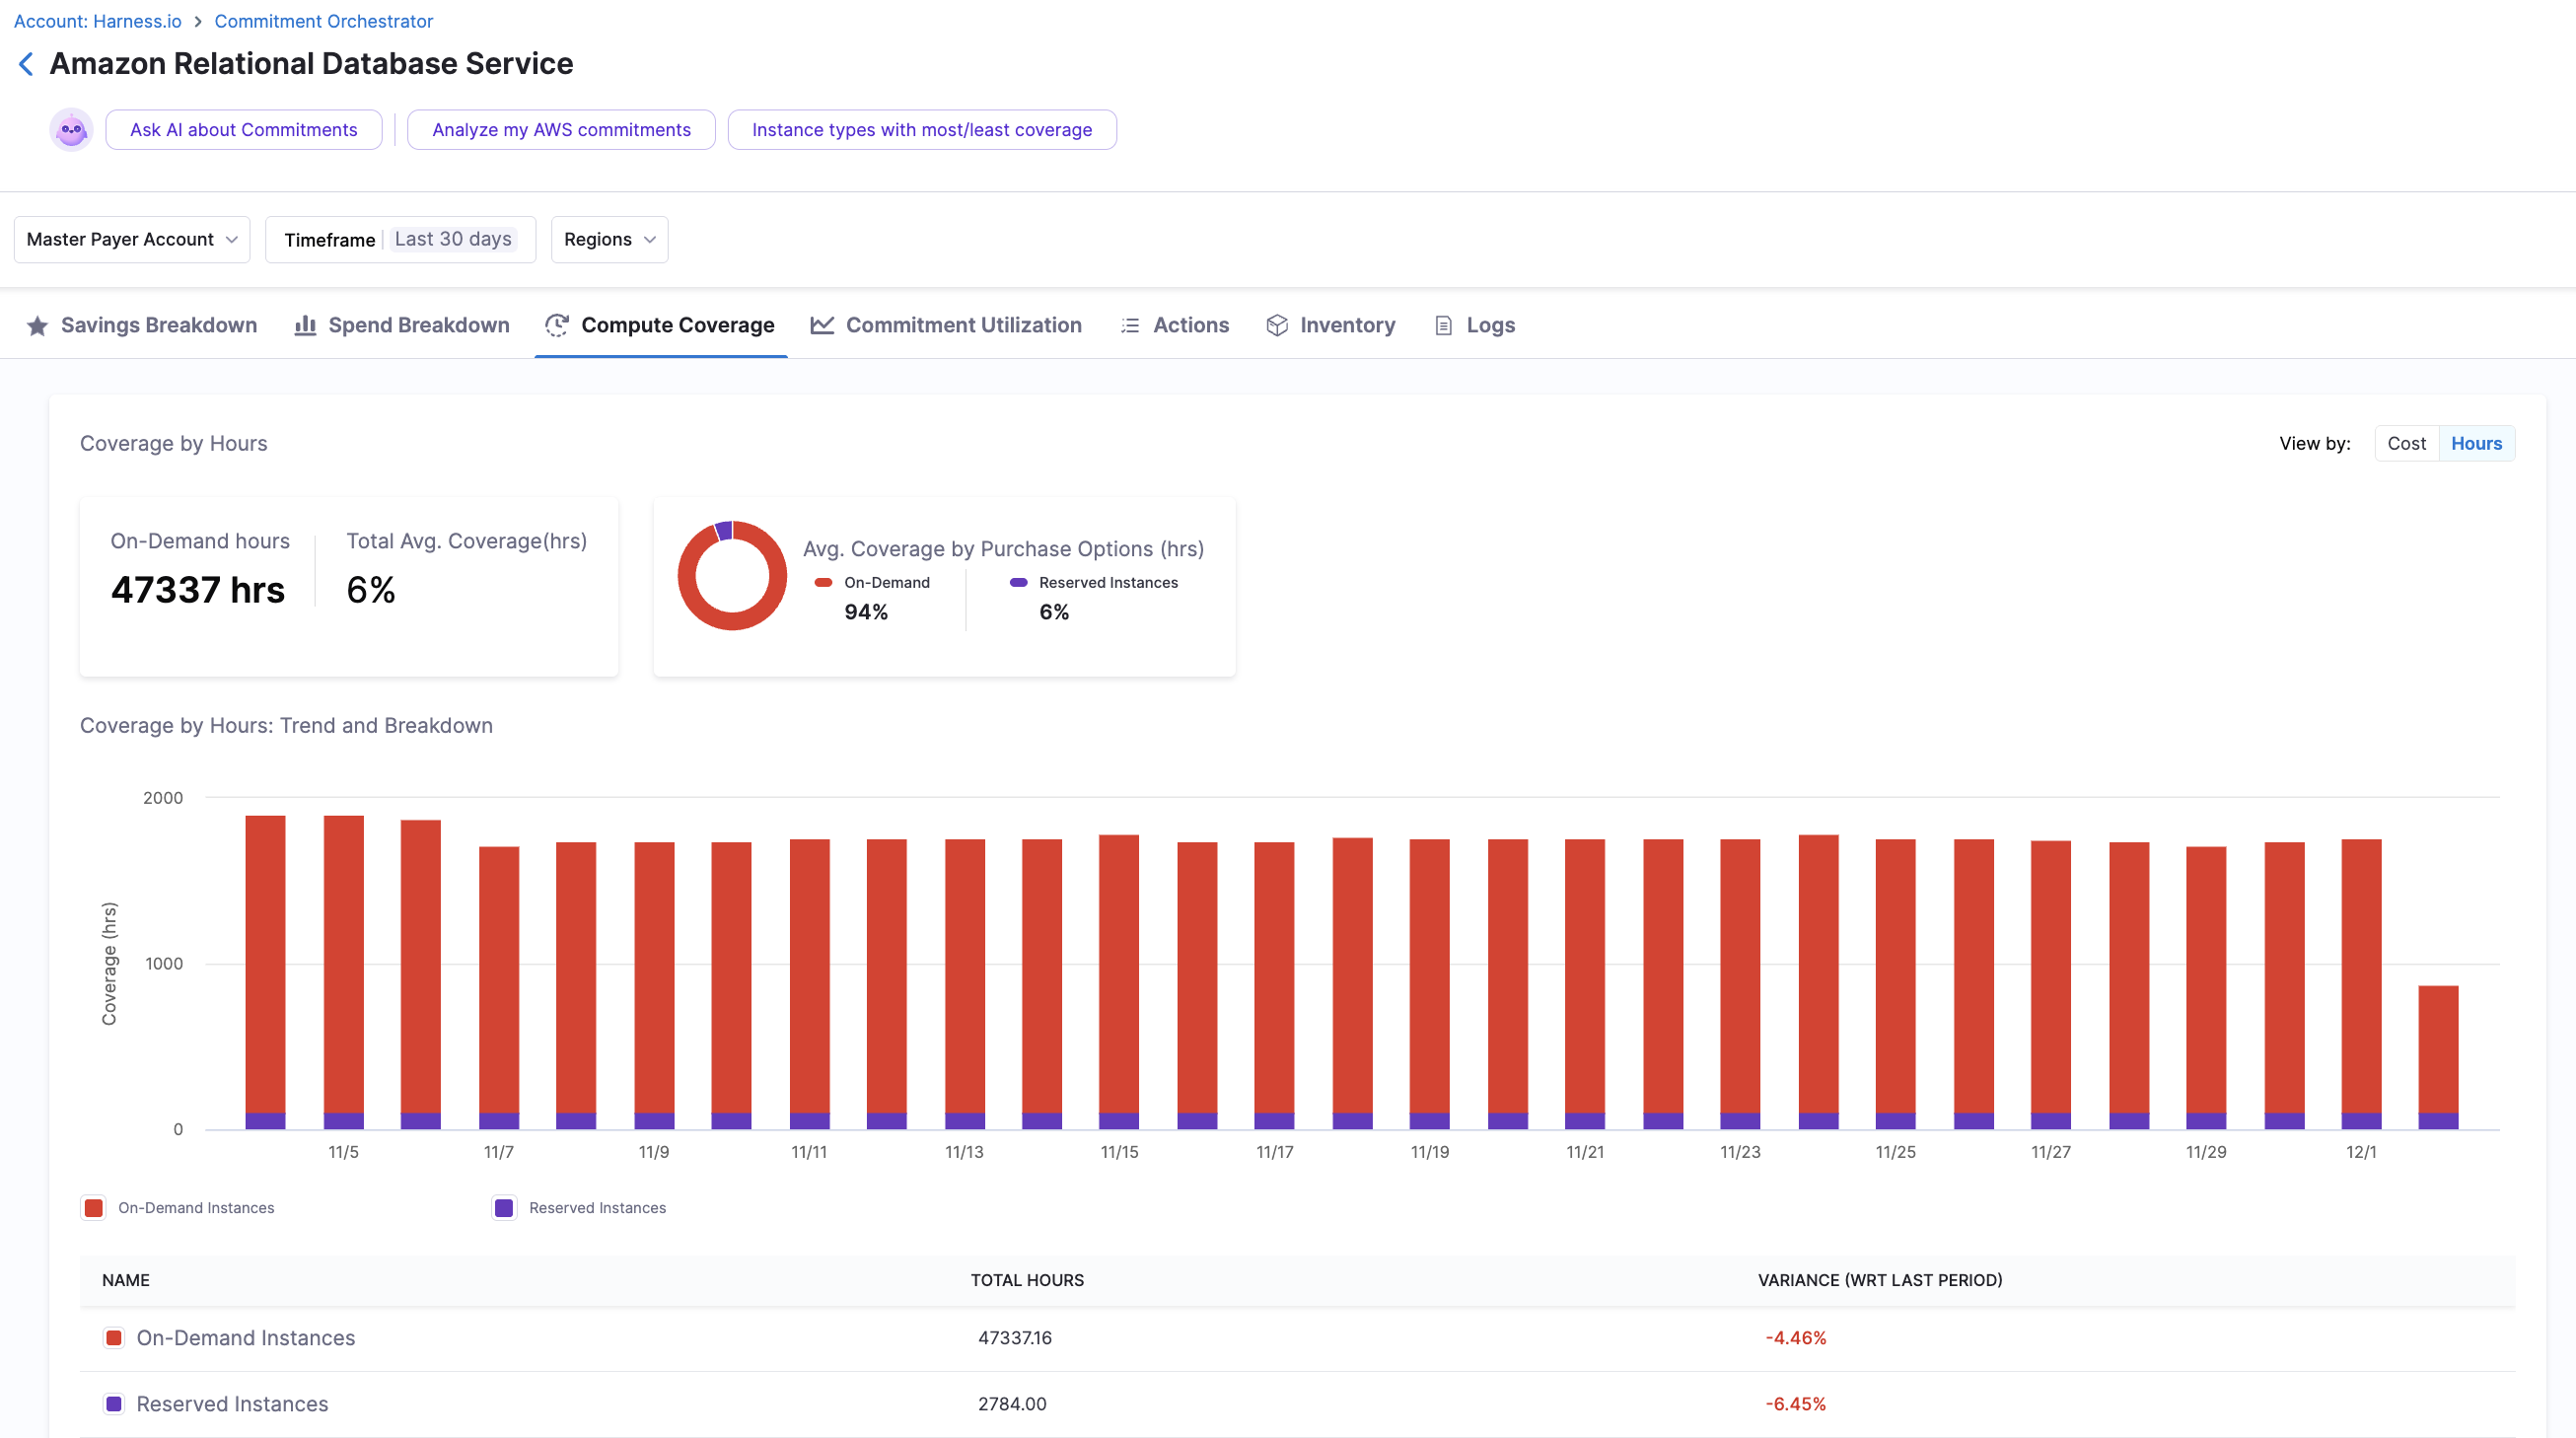Viewport: 2576px width, 1438px height.
Task: Click the Commitment Orchestrator breadcrumb link
Action: point(323,21)
